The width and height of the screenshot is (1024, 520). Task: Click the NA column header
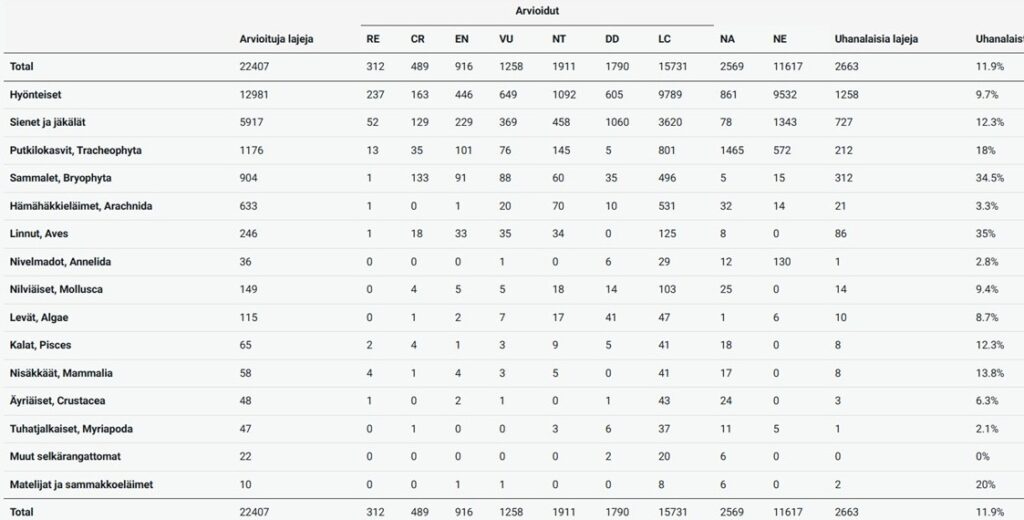(727, 39)
